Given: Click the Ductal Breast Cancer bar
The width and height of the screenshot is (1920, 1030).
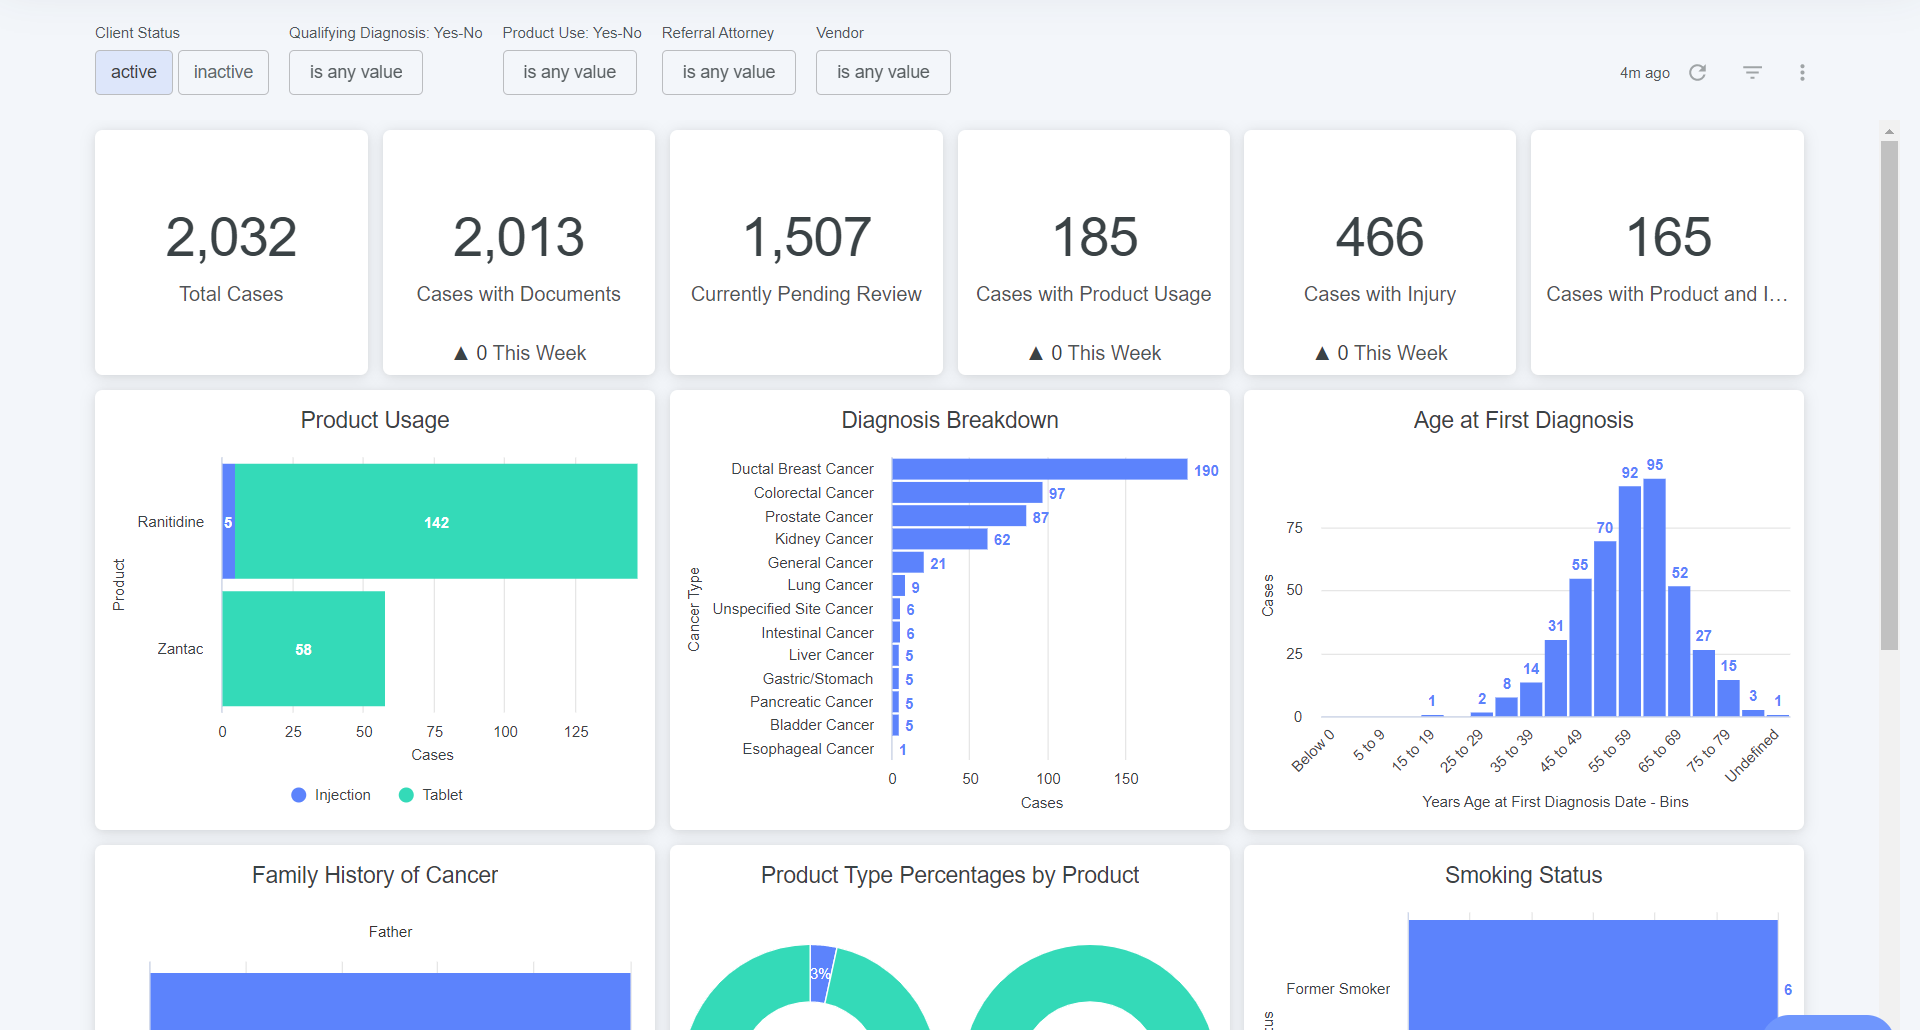Looking at the screenshot, I should click(1040, 469).
